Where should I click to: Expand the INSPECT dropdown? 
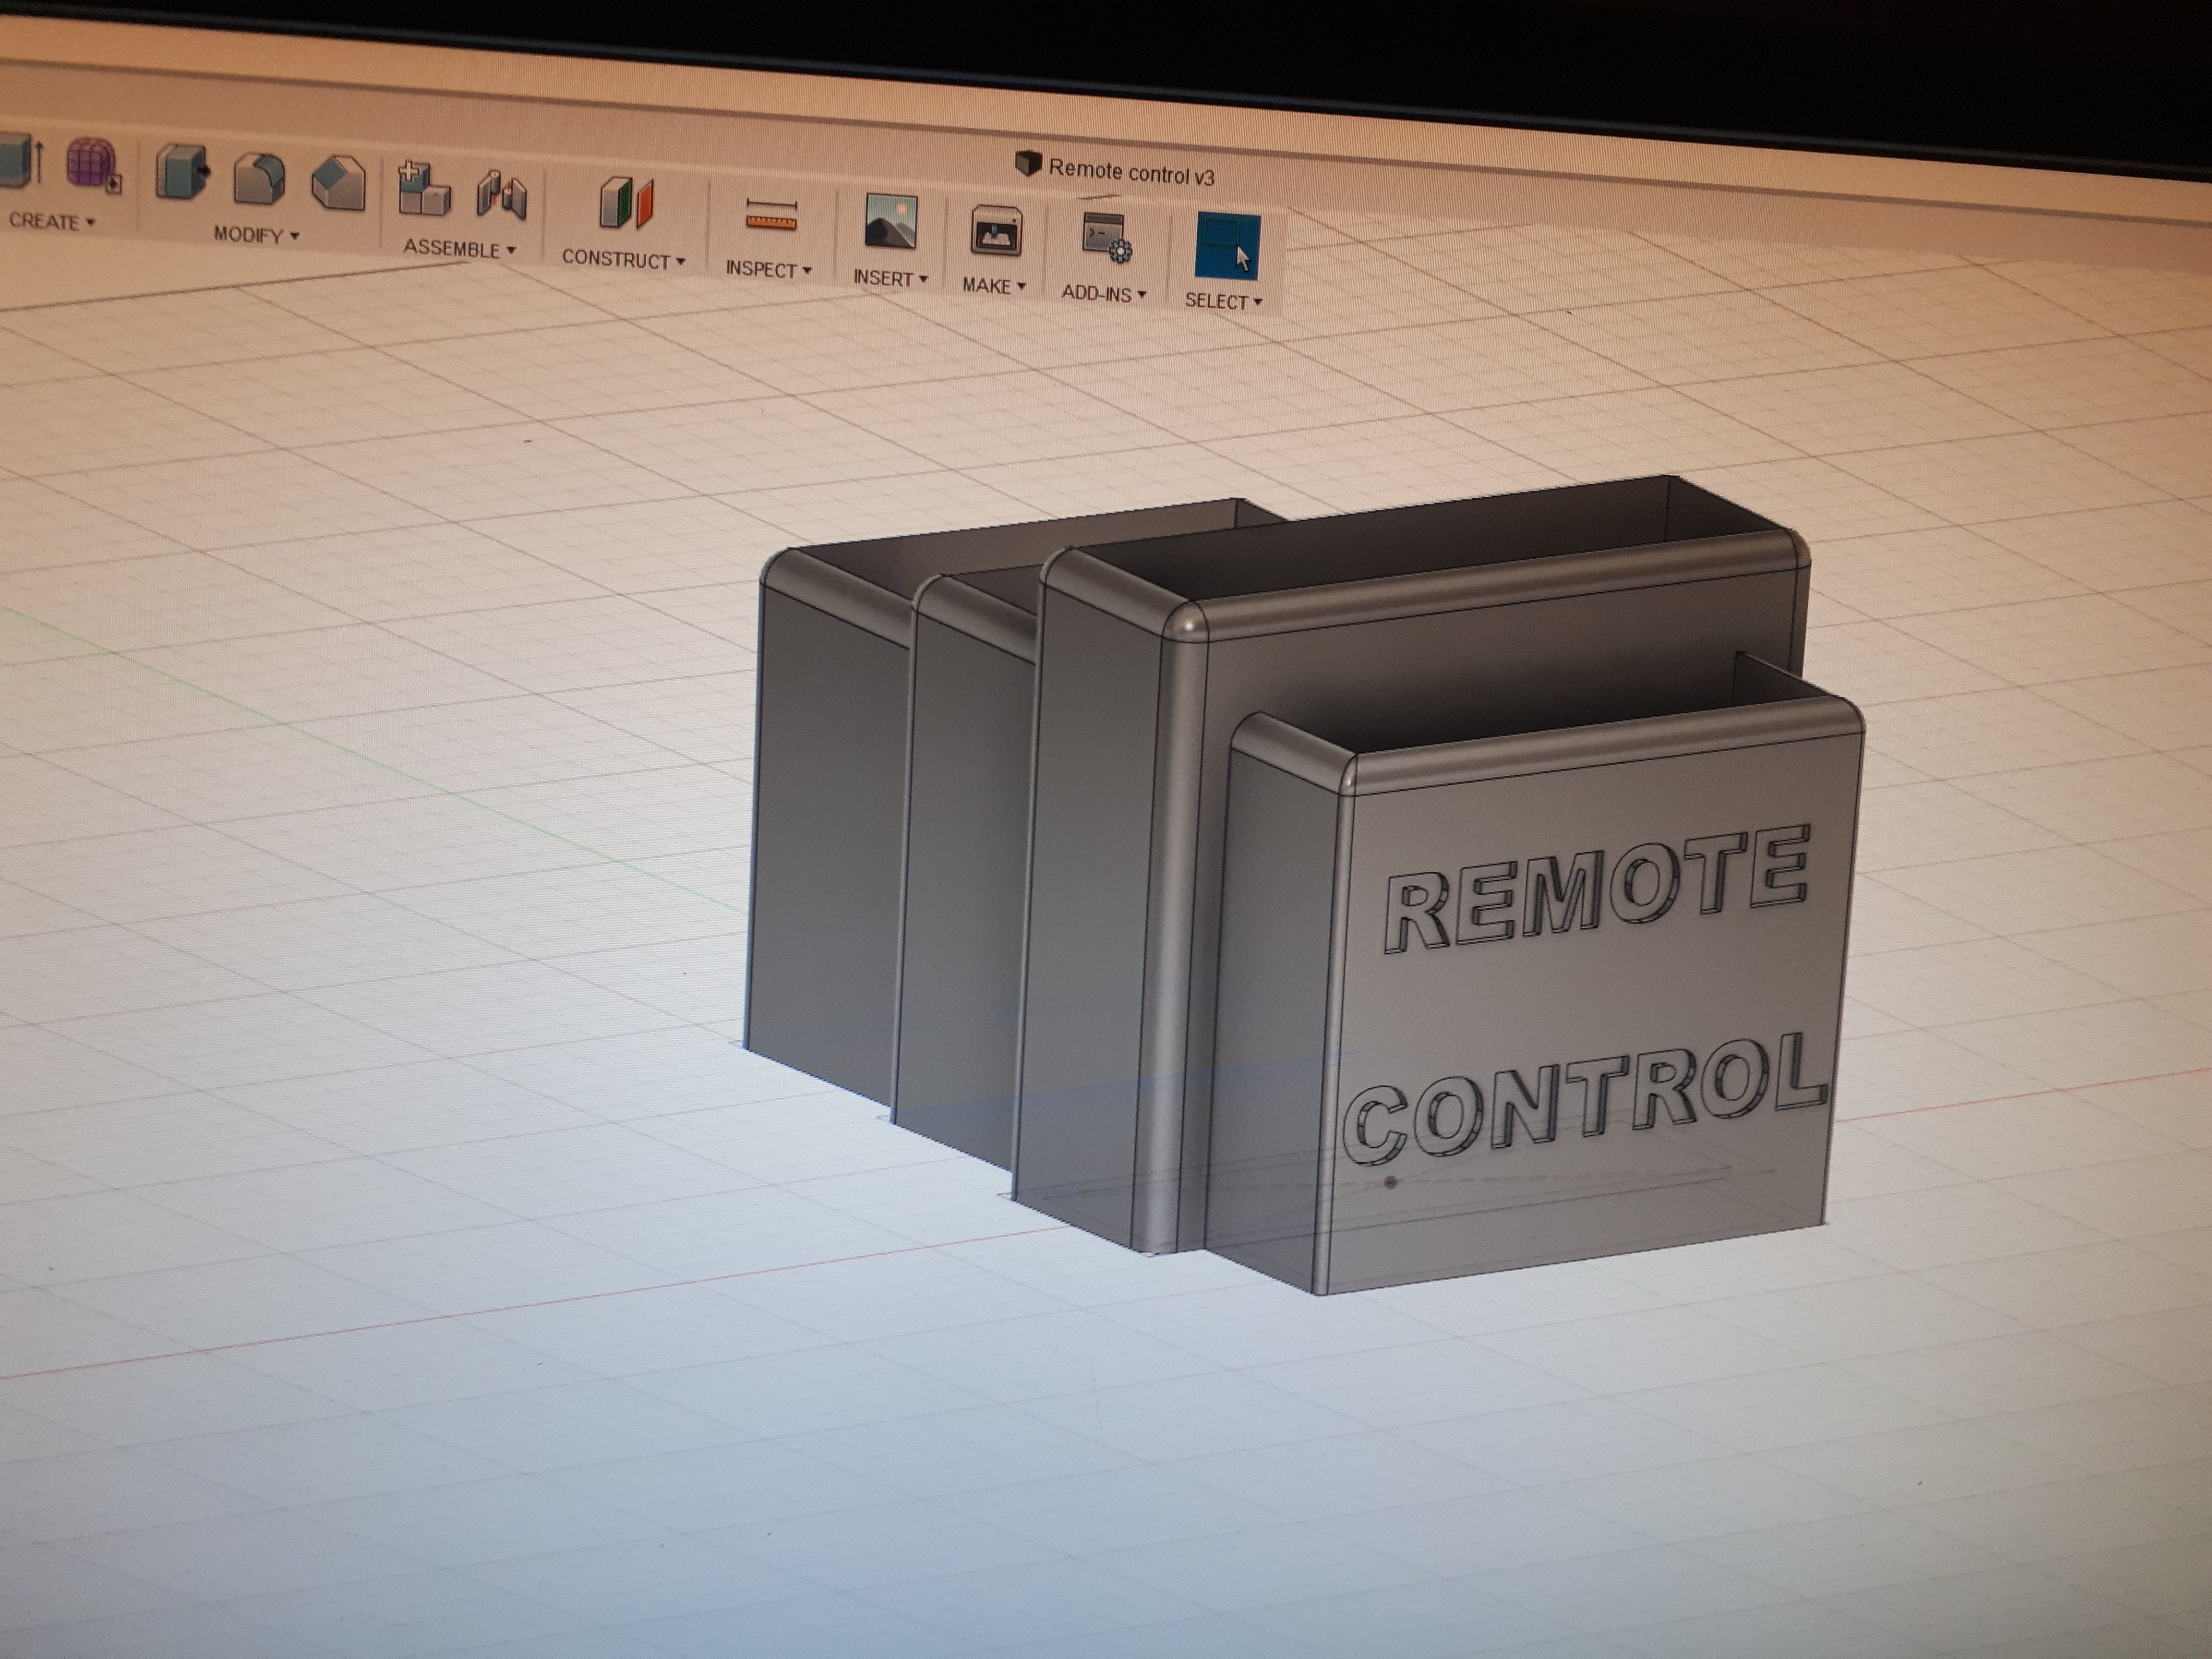pyautogui.click(x=768, y=269)
